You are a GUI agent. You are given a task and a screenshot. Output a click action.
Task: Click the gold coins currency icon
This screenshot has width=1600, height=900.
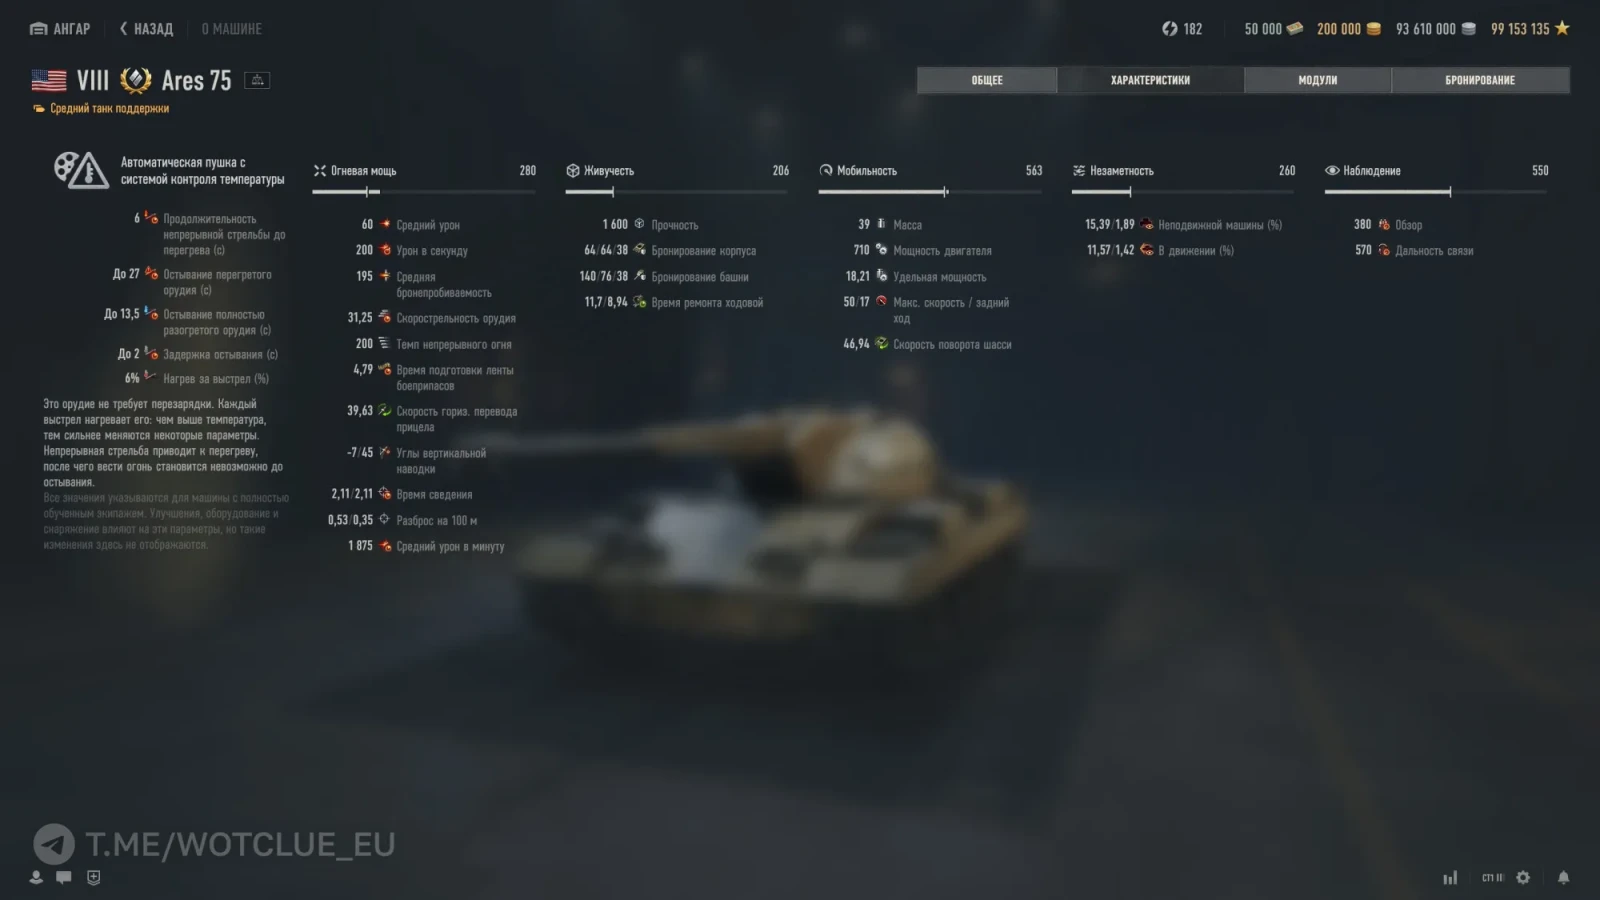pyautogui.click(x=1374, y=29)
